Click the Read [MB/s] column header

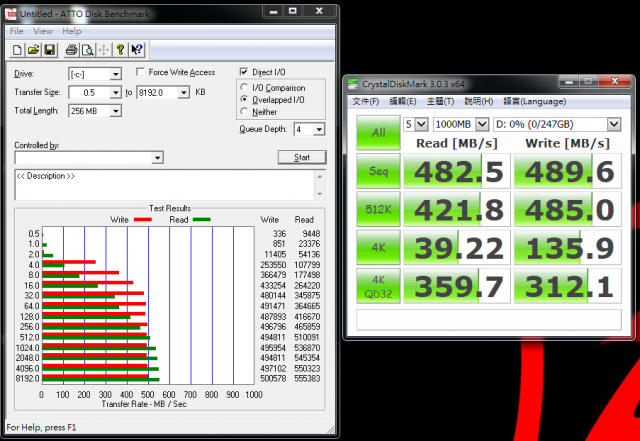click(456, 143)
